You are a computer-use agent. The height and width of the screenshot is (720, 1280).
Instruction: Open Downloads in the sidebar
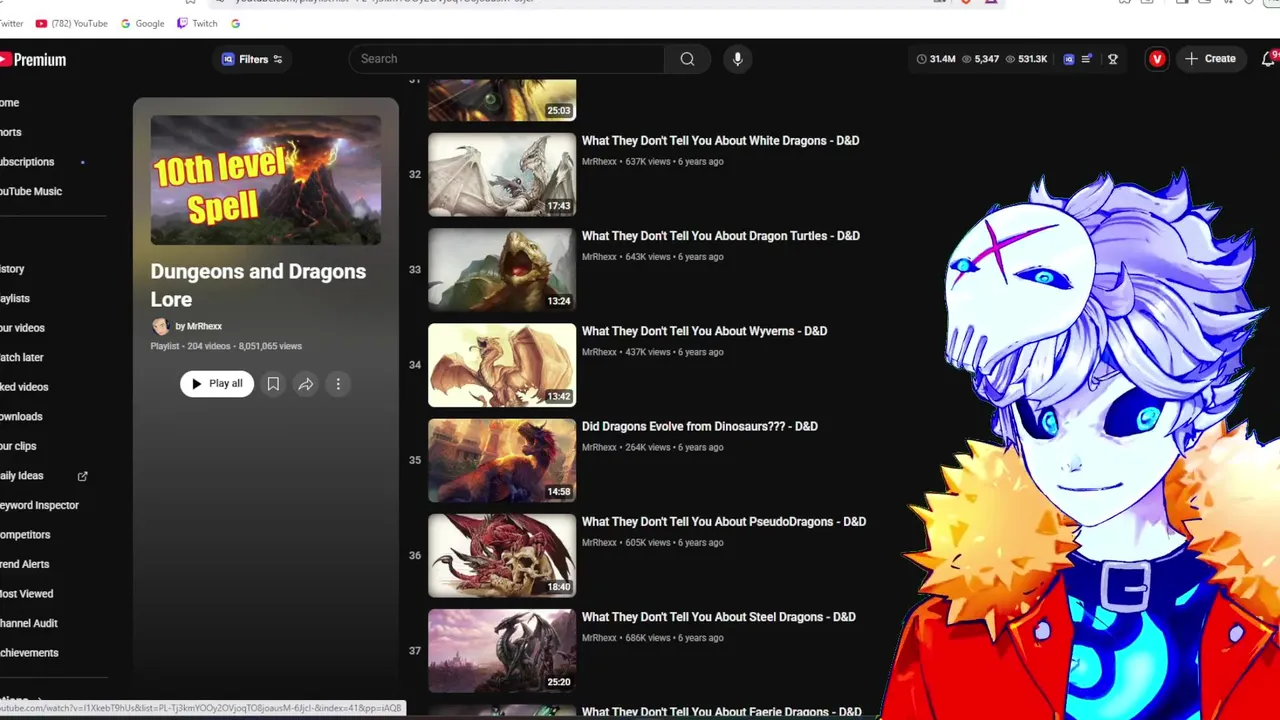[22, 416]
